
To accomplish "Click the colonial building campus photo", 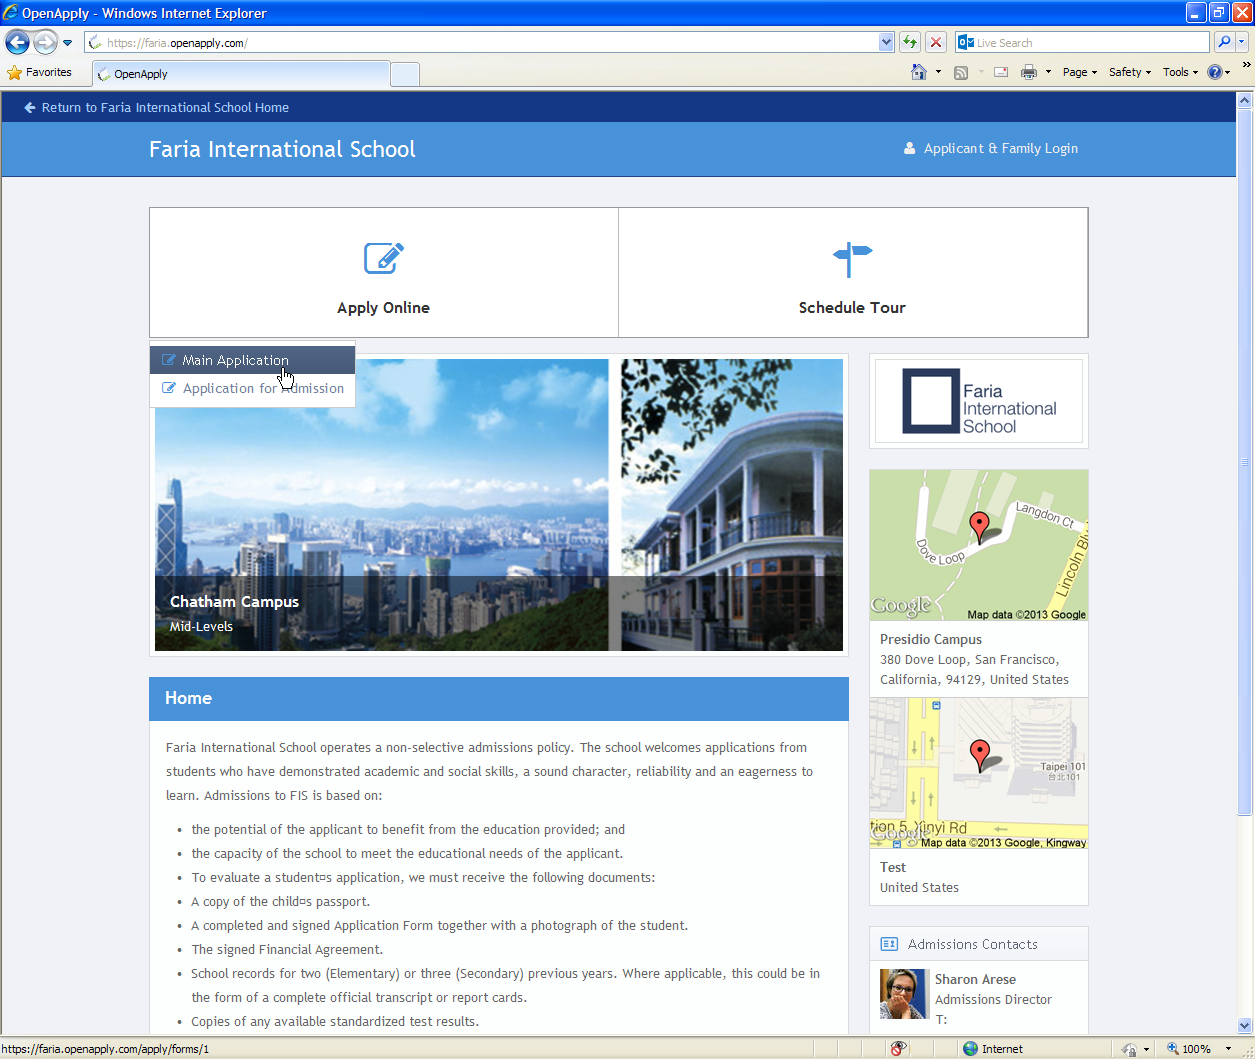I will pyautogui.click(x=732, y=505).
